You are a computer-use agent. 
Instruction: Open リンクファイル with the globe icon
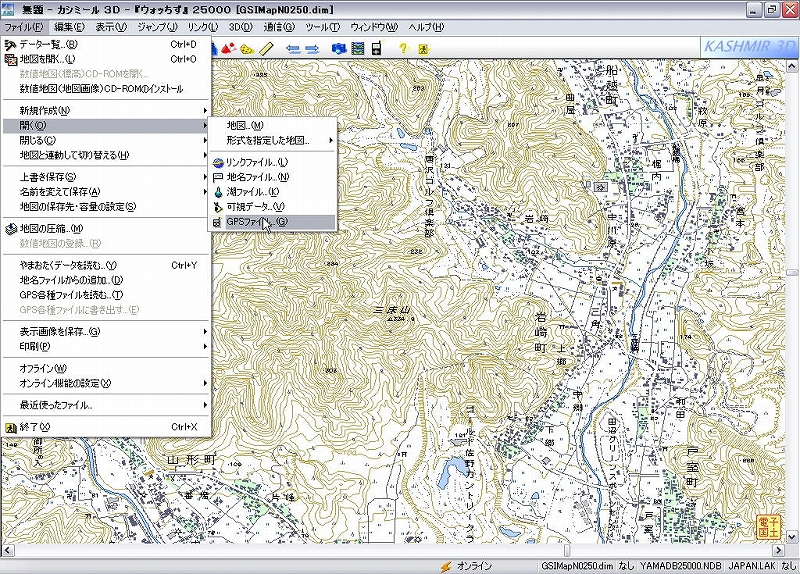[x=272, y=162]
